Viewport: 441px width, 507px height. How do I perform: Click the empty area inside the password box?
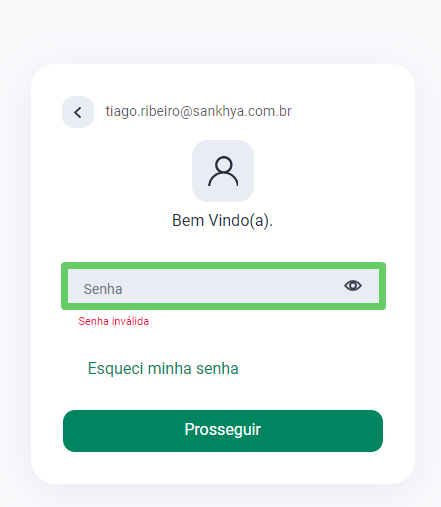(230, 286)
